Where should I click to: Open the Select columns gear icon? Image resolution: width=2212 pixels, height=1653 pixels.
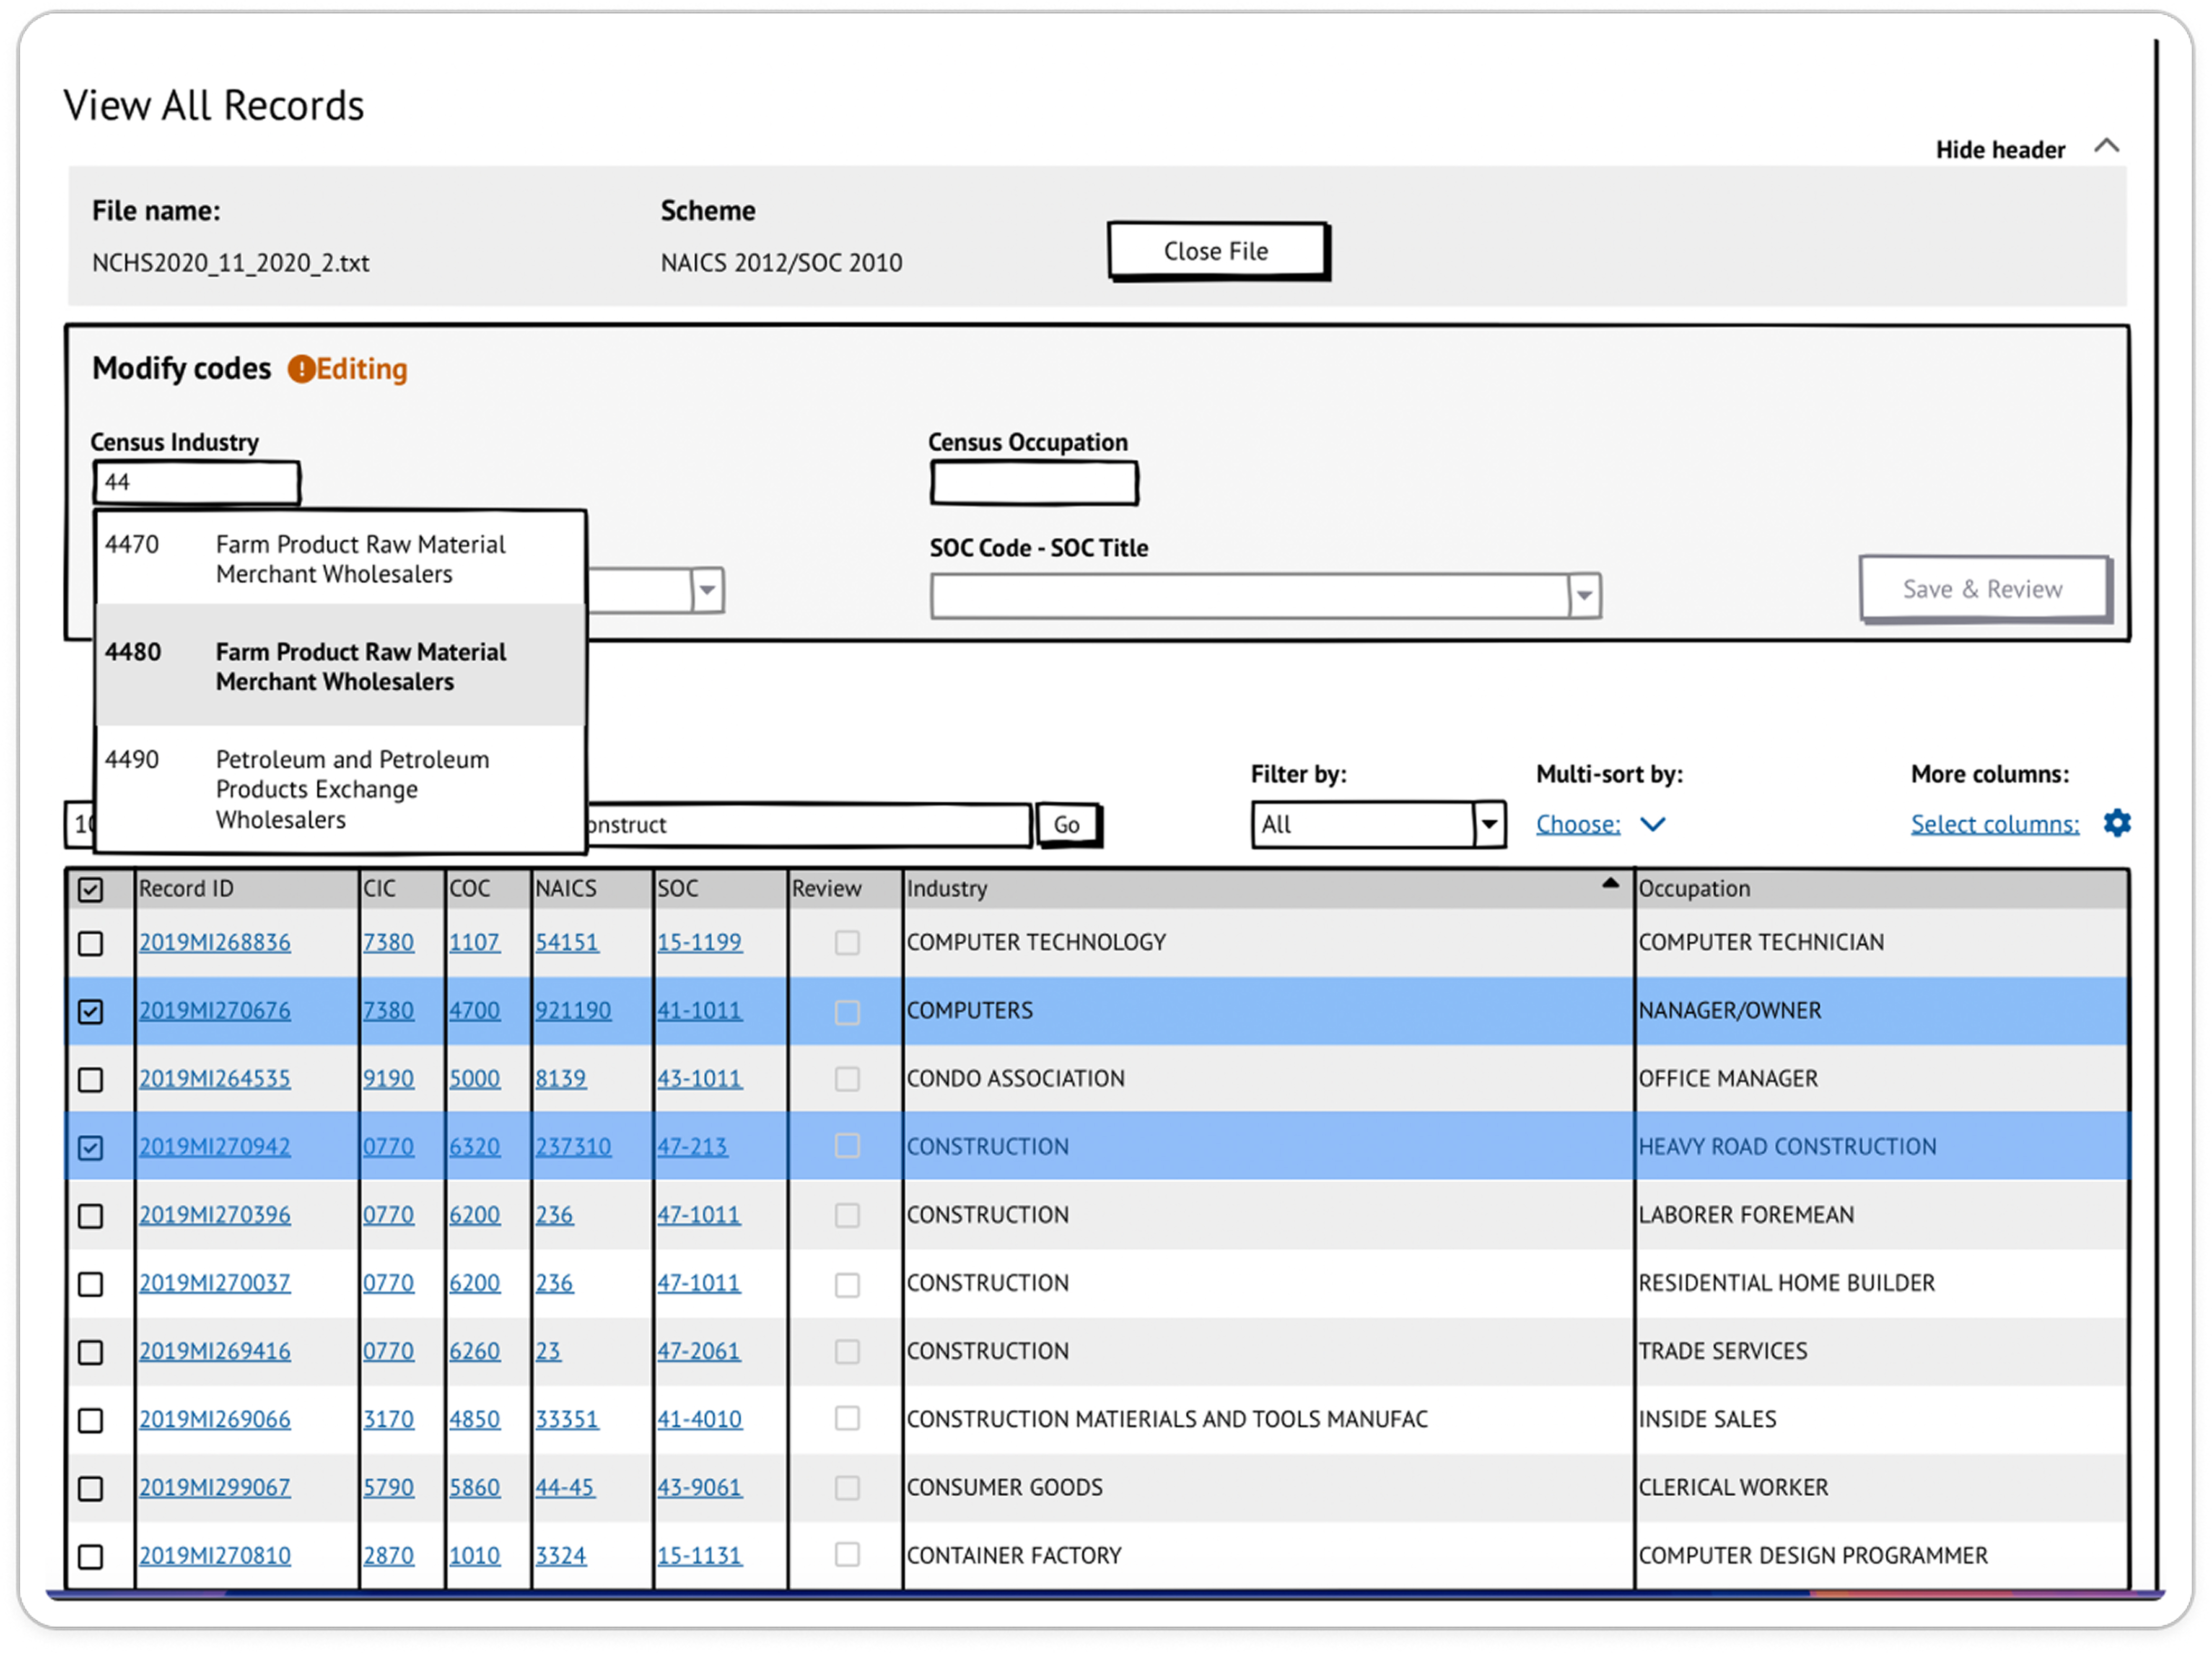coord(2116,823)
